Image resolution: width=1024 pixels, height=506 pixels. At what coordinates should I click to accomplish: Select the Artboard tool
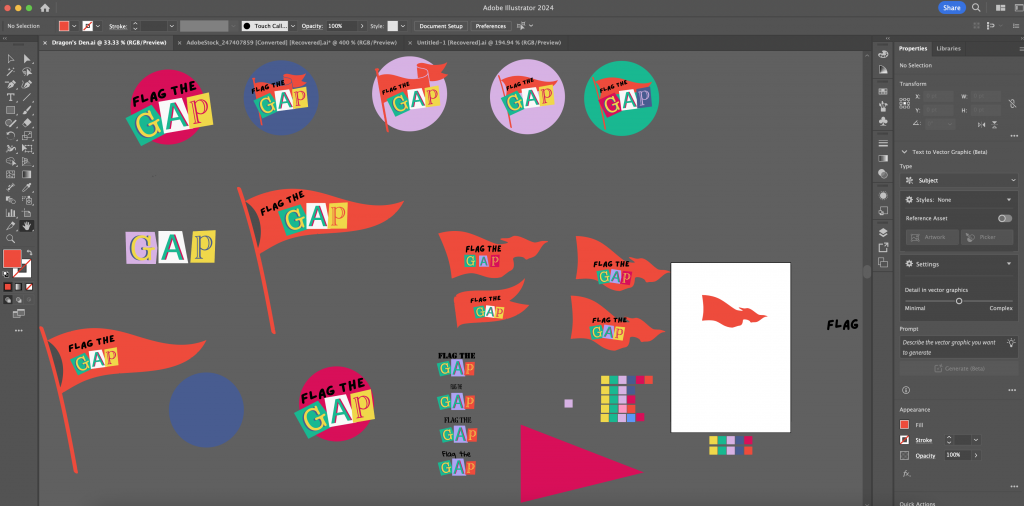click(x=27, y=213)
